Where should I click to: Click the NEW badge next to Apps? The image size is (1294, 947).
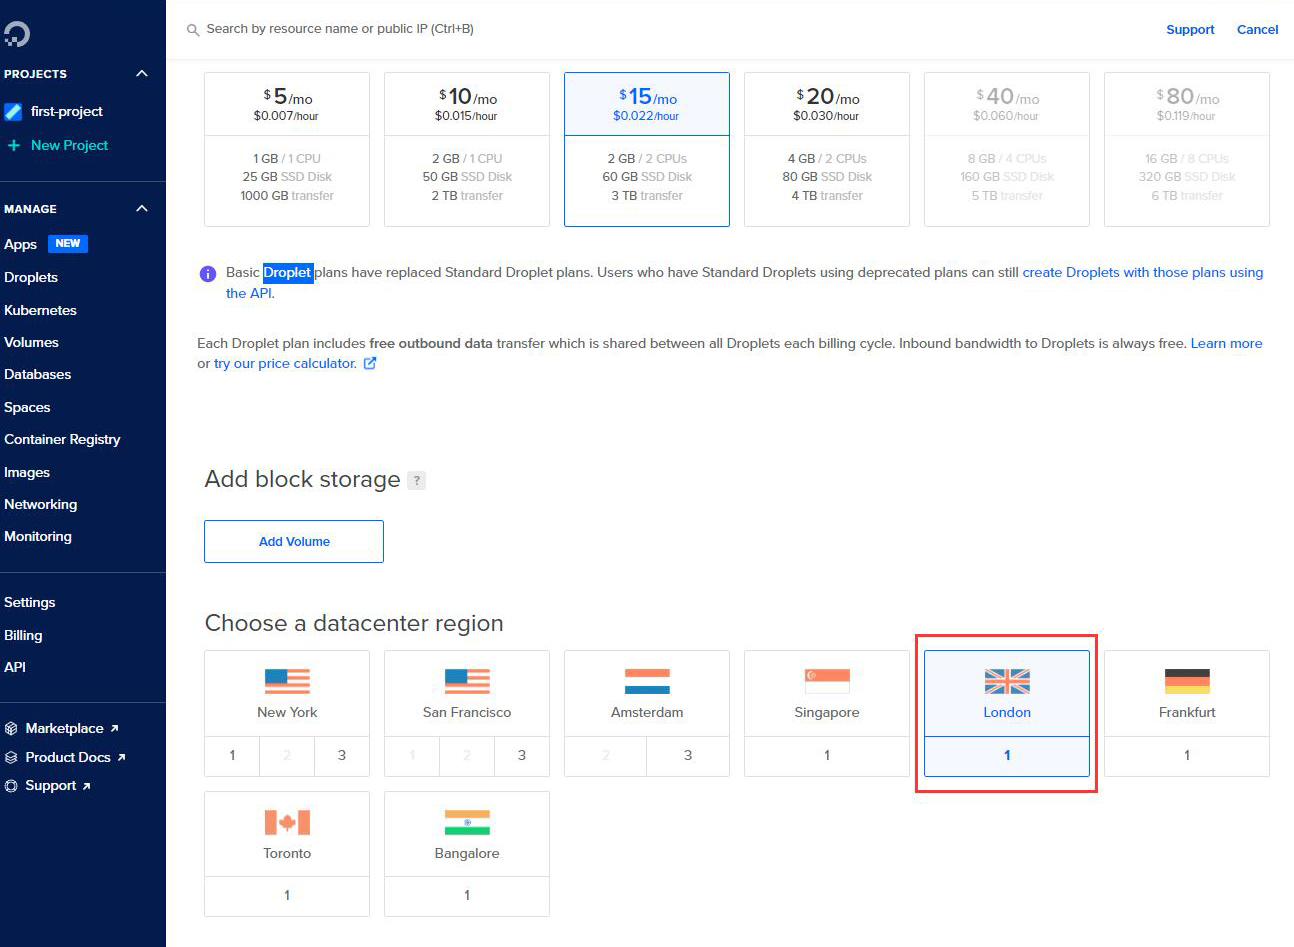click(68, 243)
